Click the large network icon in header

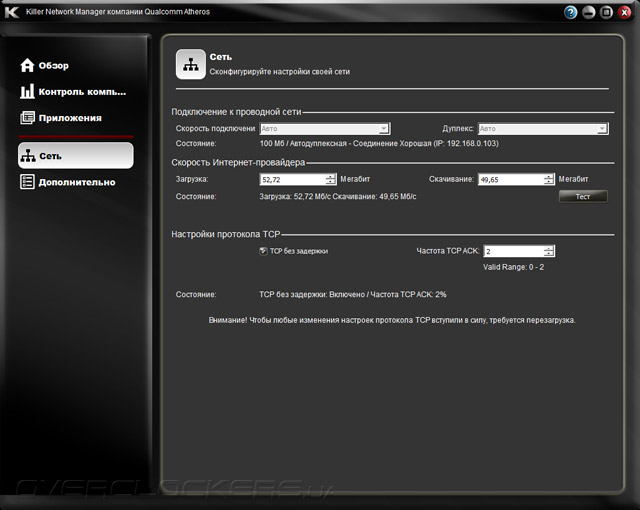(x=191, y=64)
